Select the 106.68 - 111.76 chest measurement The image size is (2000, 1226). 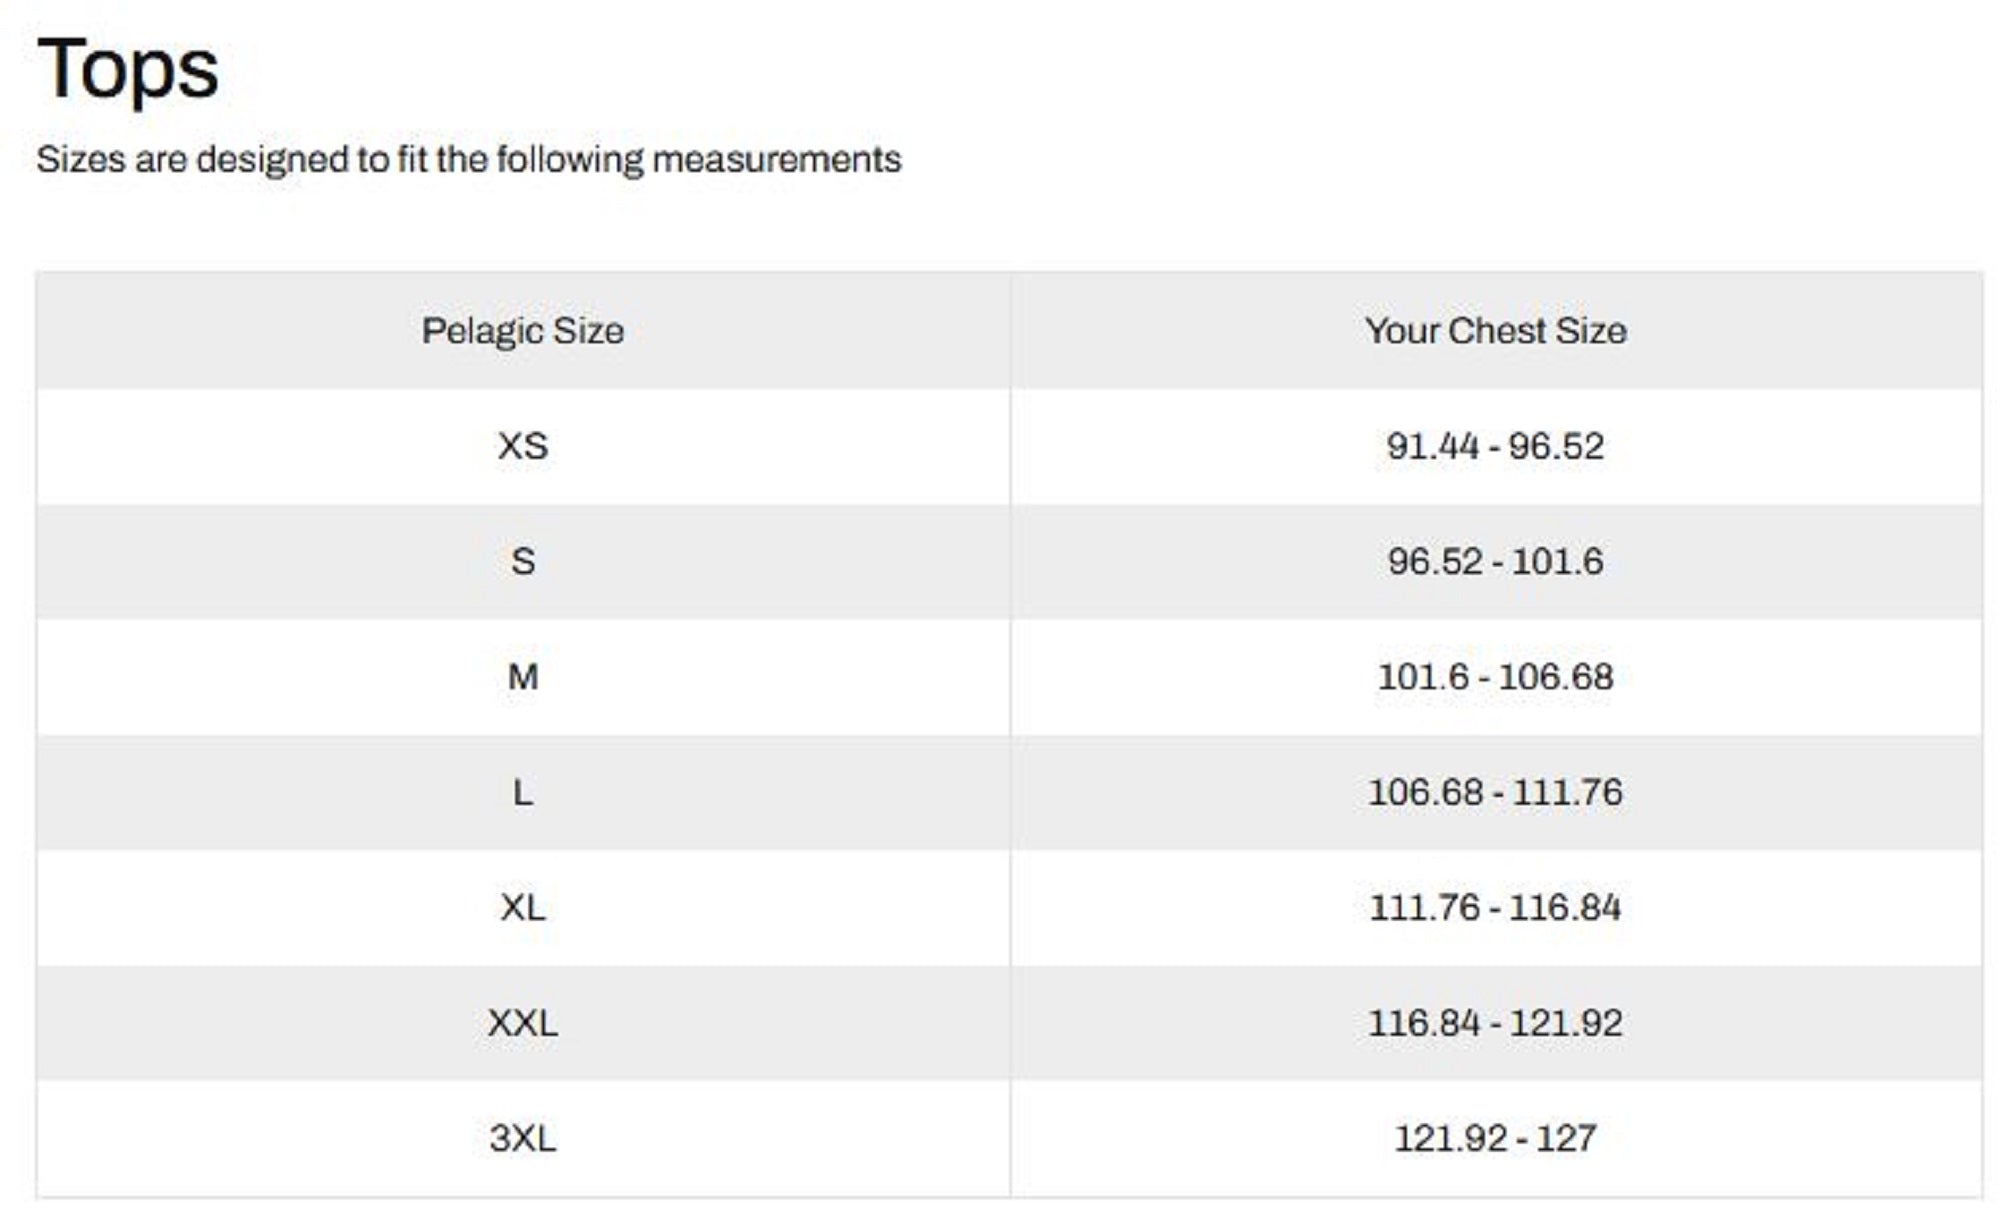(x=1495, y=793)
